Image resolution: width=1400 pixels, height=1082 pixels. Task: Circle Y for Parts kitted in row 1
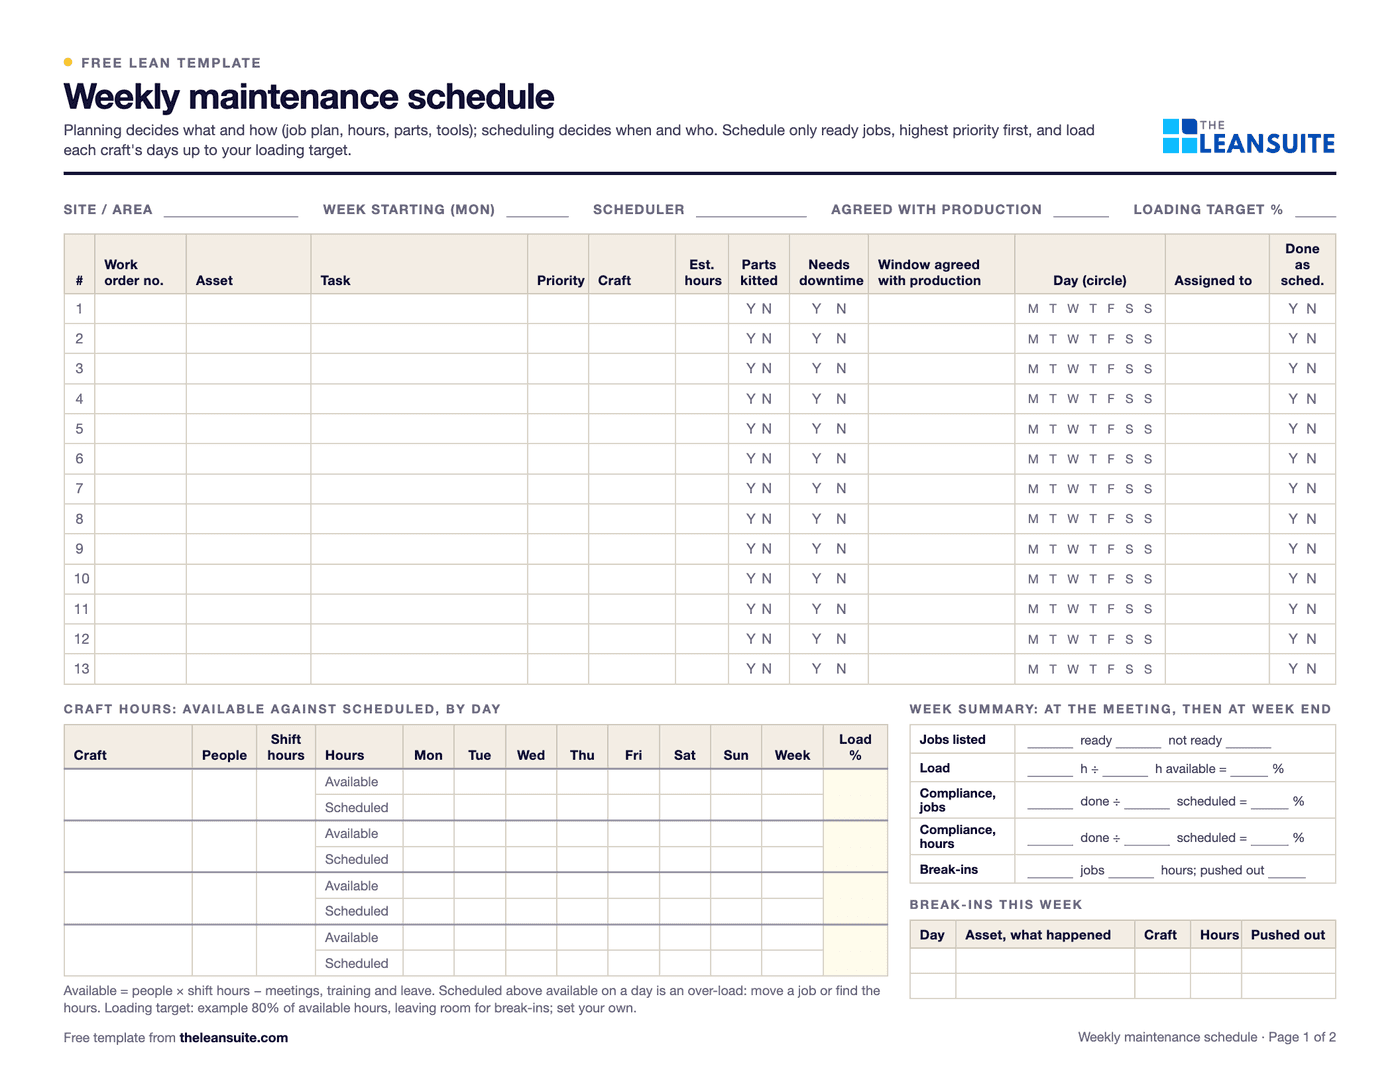pyautogui.click(x=751, y=309)
